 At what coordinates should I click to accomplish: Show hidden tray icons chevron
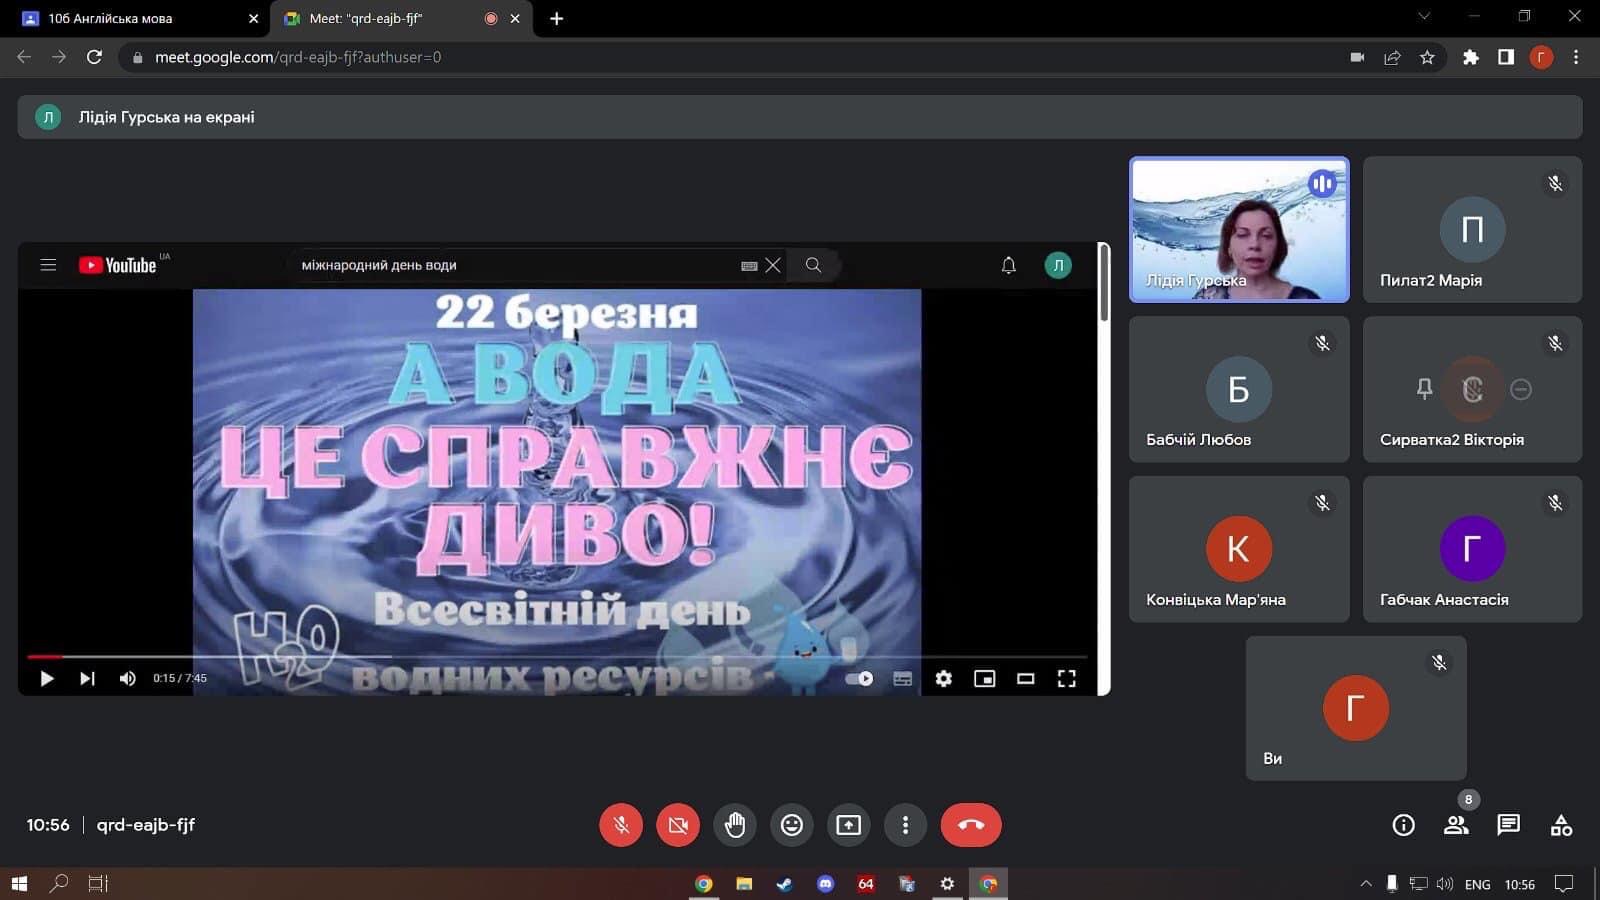tap(1365, 884)
